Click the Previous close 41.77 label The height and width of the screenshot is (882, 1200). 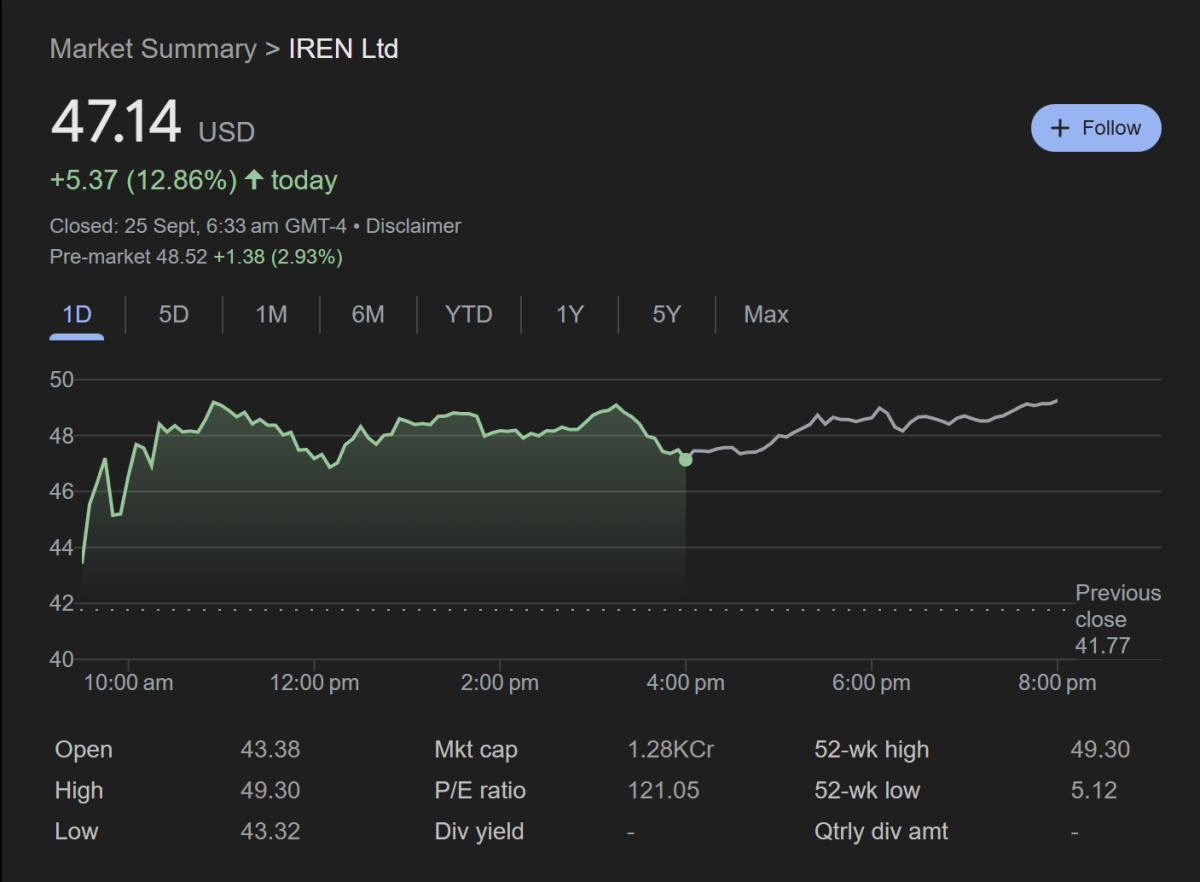[1117, 619]
